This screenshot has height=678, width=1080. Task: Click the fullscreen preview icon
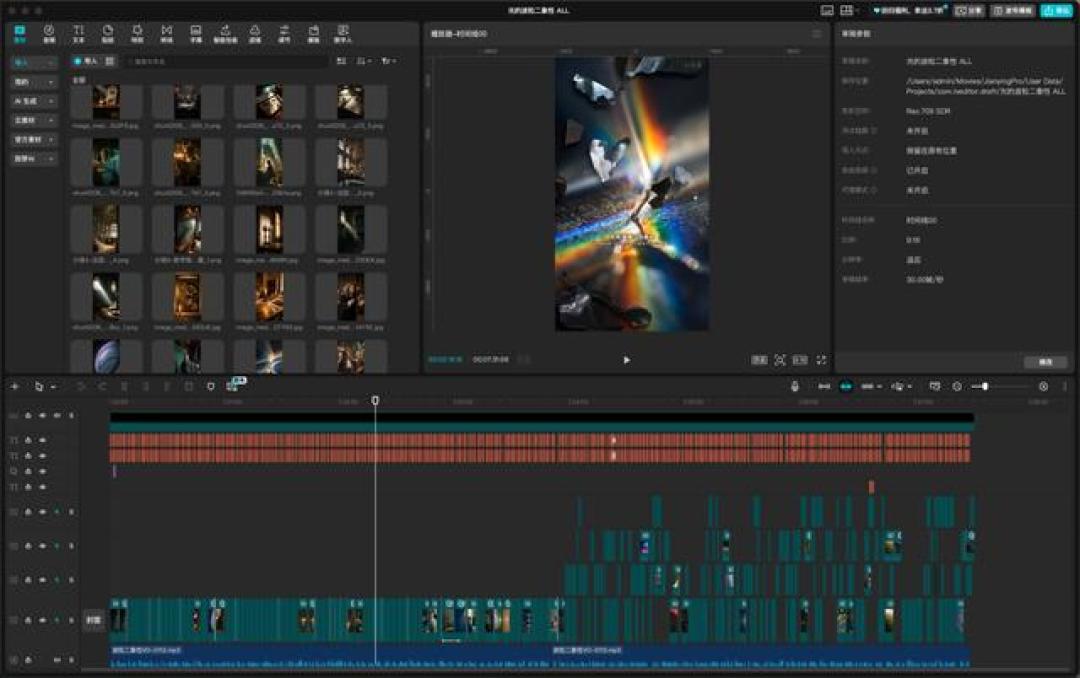pyautogui.click(x=821, y=360)
